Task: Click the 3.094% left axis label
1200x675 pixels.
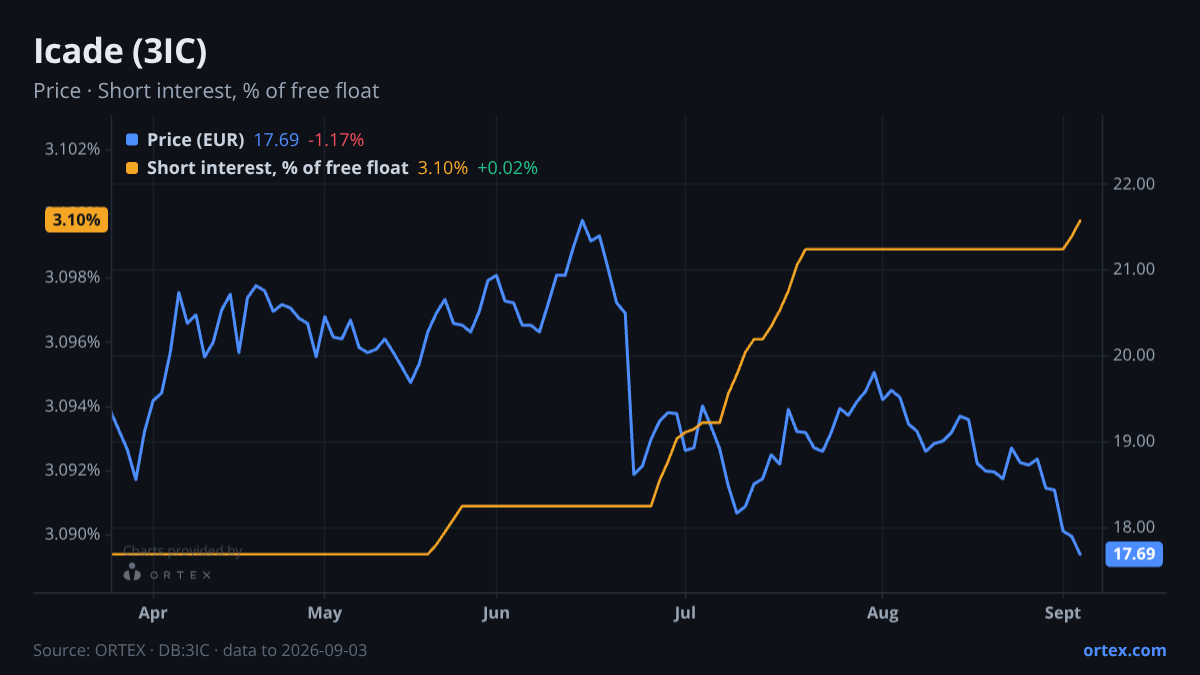Action: pyautogui.click(x=74, y=406)
